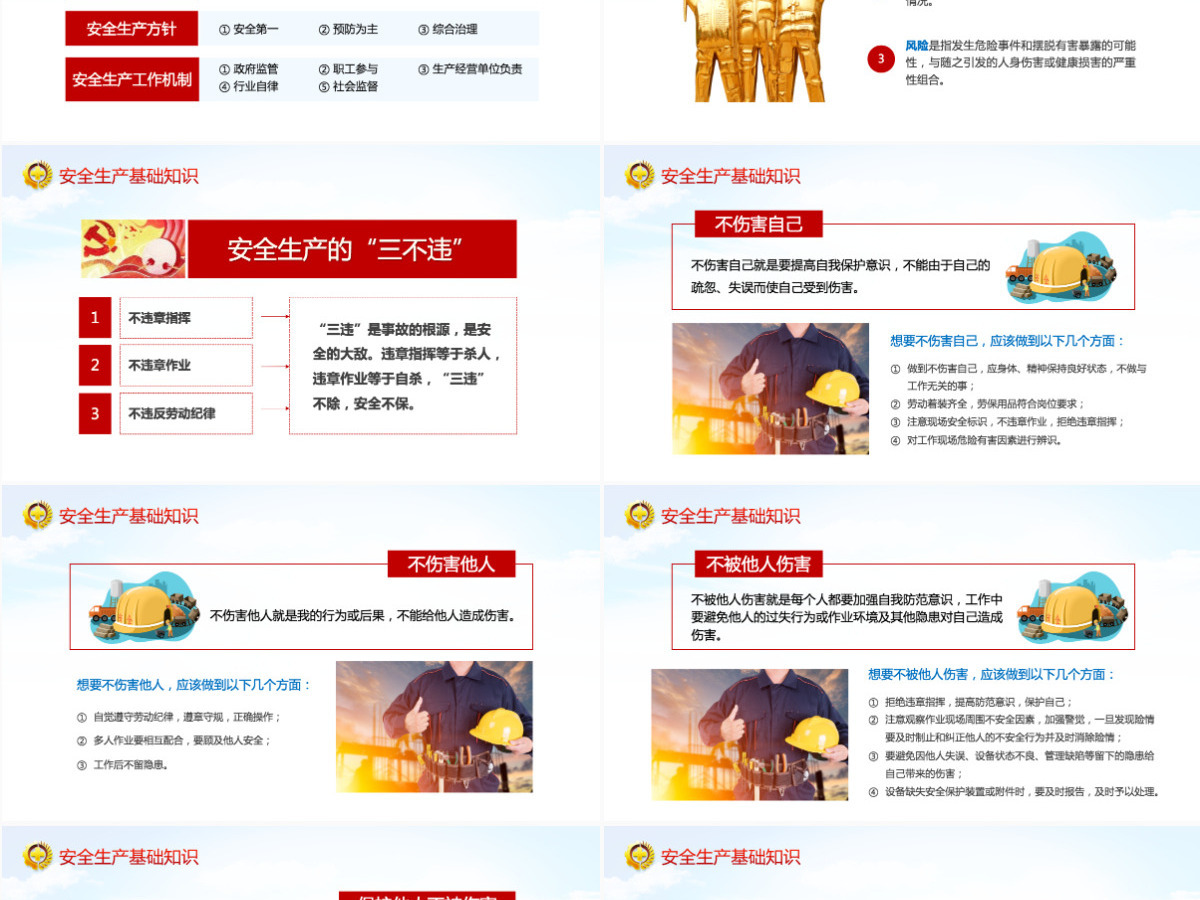Click the red 不伤害自己 title tag

tap(758, 224)
